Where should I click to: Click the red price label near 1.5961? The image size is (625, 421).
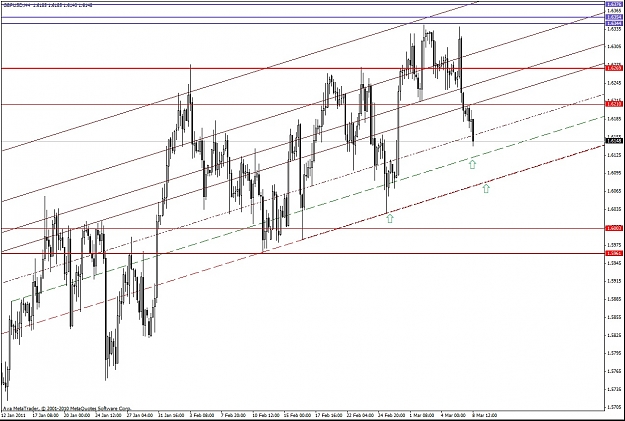coord(612,253)
